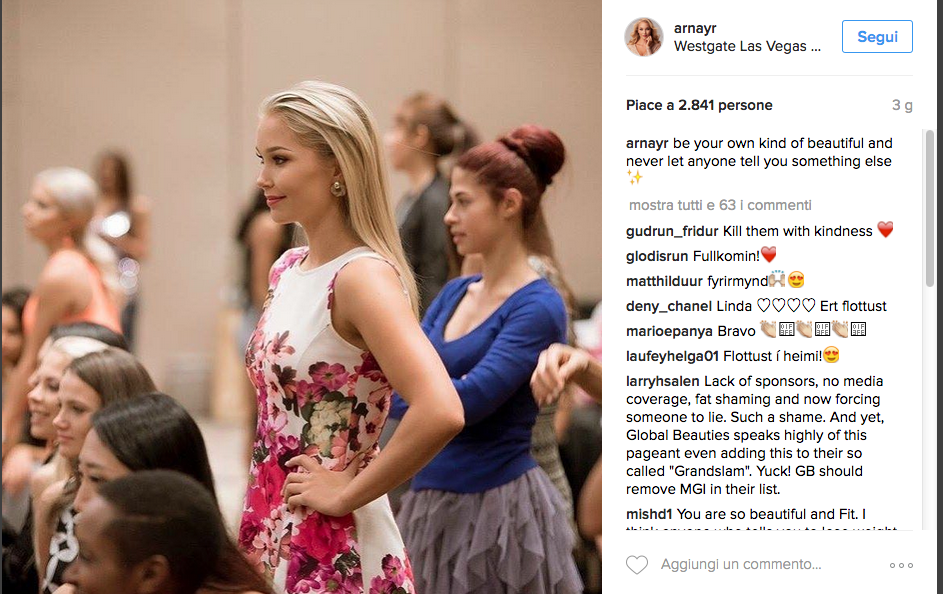
Task: Open gudrun_fridur commenter profile
Action: point(672,231)
